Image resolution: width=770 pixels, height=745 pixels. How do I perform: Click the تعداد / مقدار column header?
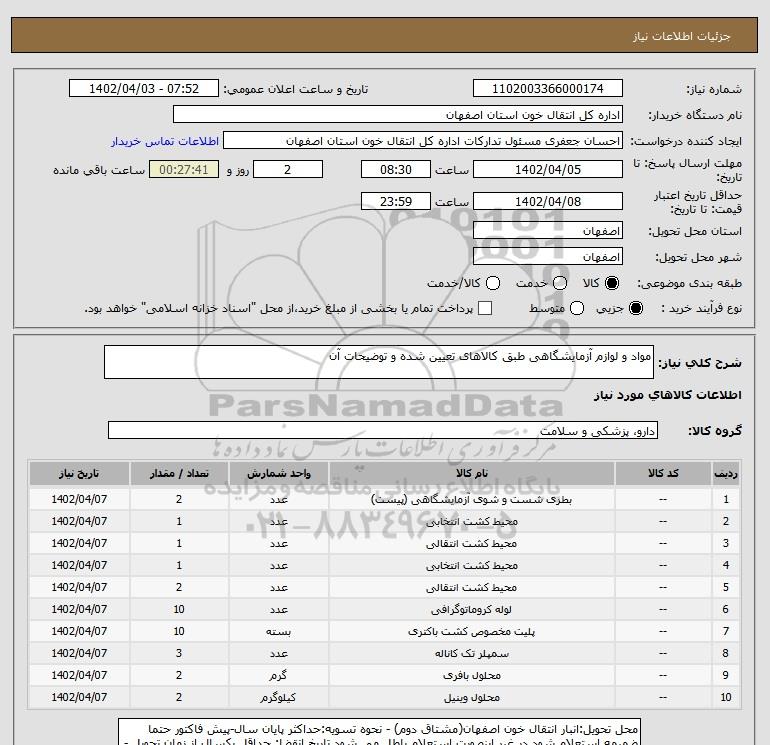coord(179,473)
